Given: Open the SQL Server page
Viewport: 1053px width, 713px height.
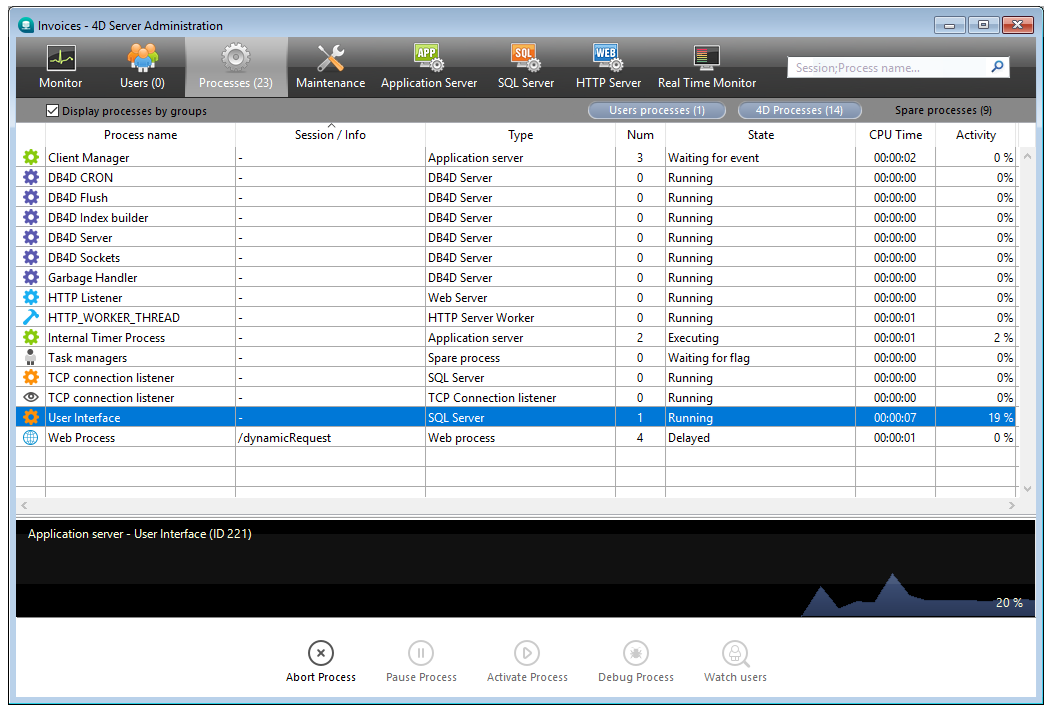Looking at the screenshot, I should click(x=525, y=68).
